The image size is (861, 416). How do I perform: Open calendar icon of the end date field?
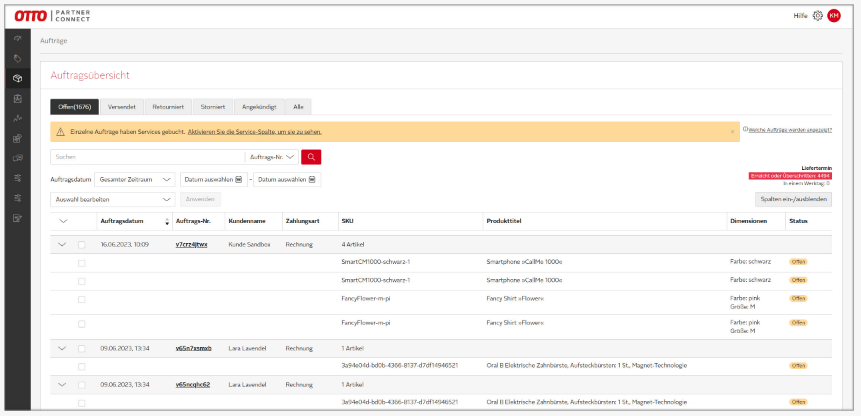[x=312, y=179]
